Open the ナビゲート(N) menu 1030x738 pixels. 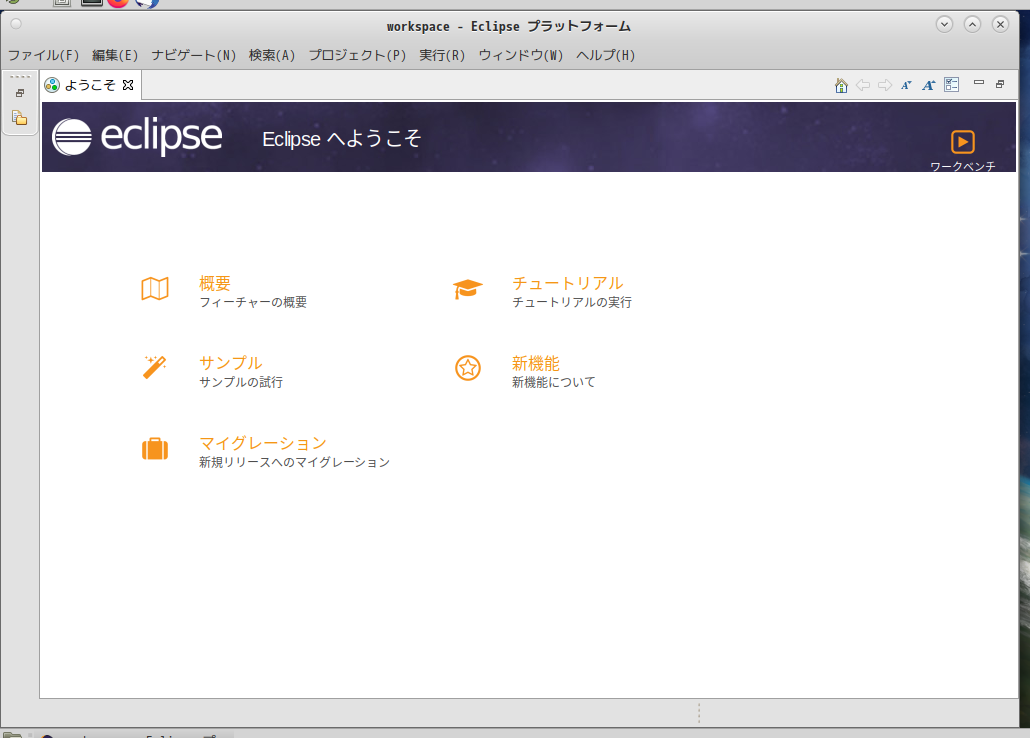(194, 55)
